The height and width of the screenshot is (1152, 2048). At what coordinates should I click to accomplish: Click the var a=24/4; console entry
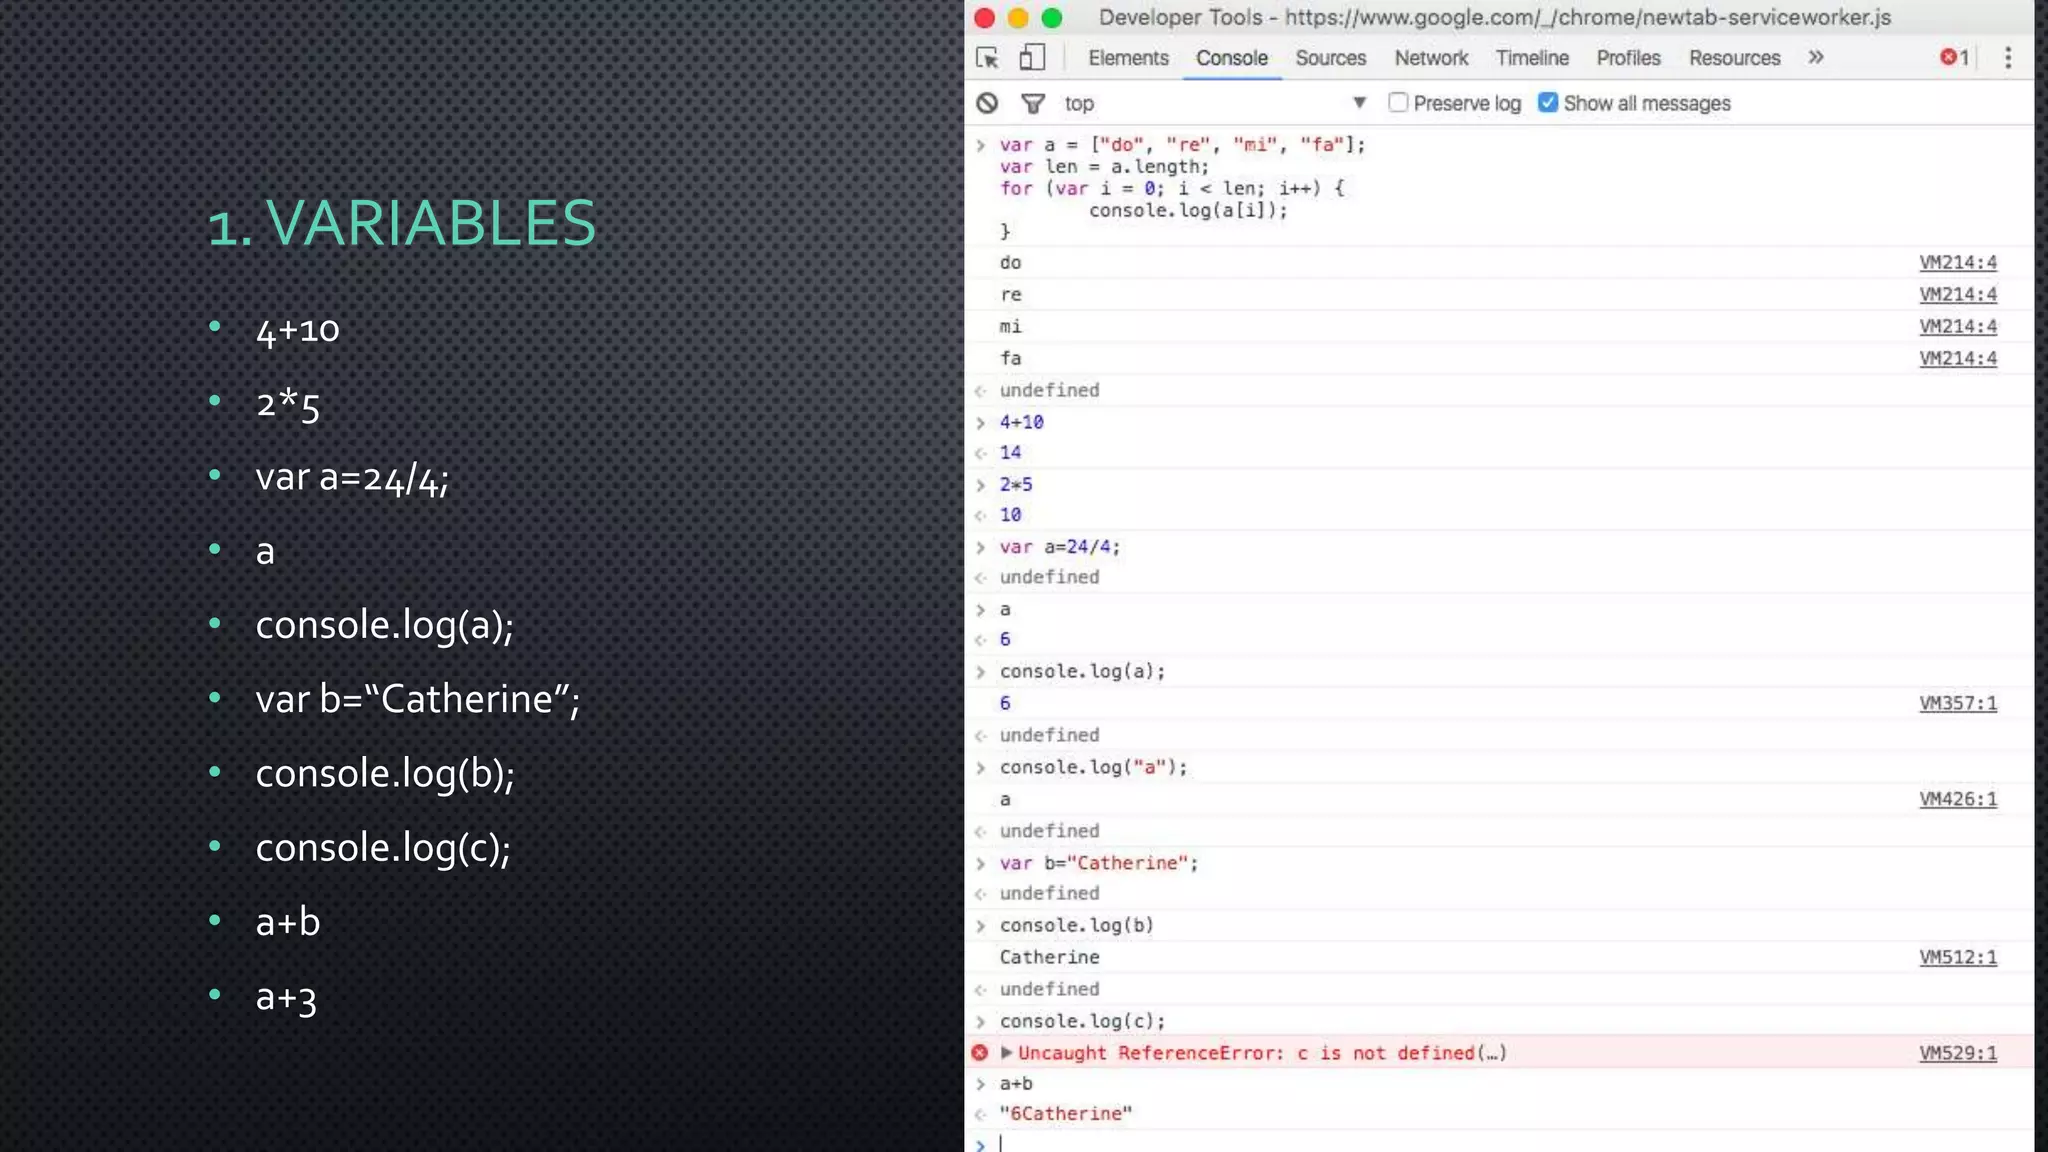[x=1060, y=547]
